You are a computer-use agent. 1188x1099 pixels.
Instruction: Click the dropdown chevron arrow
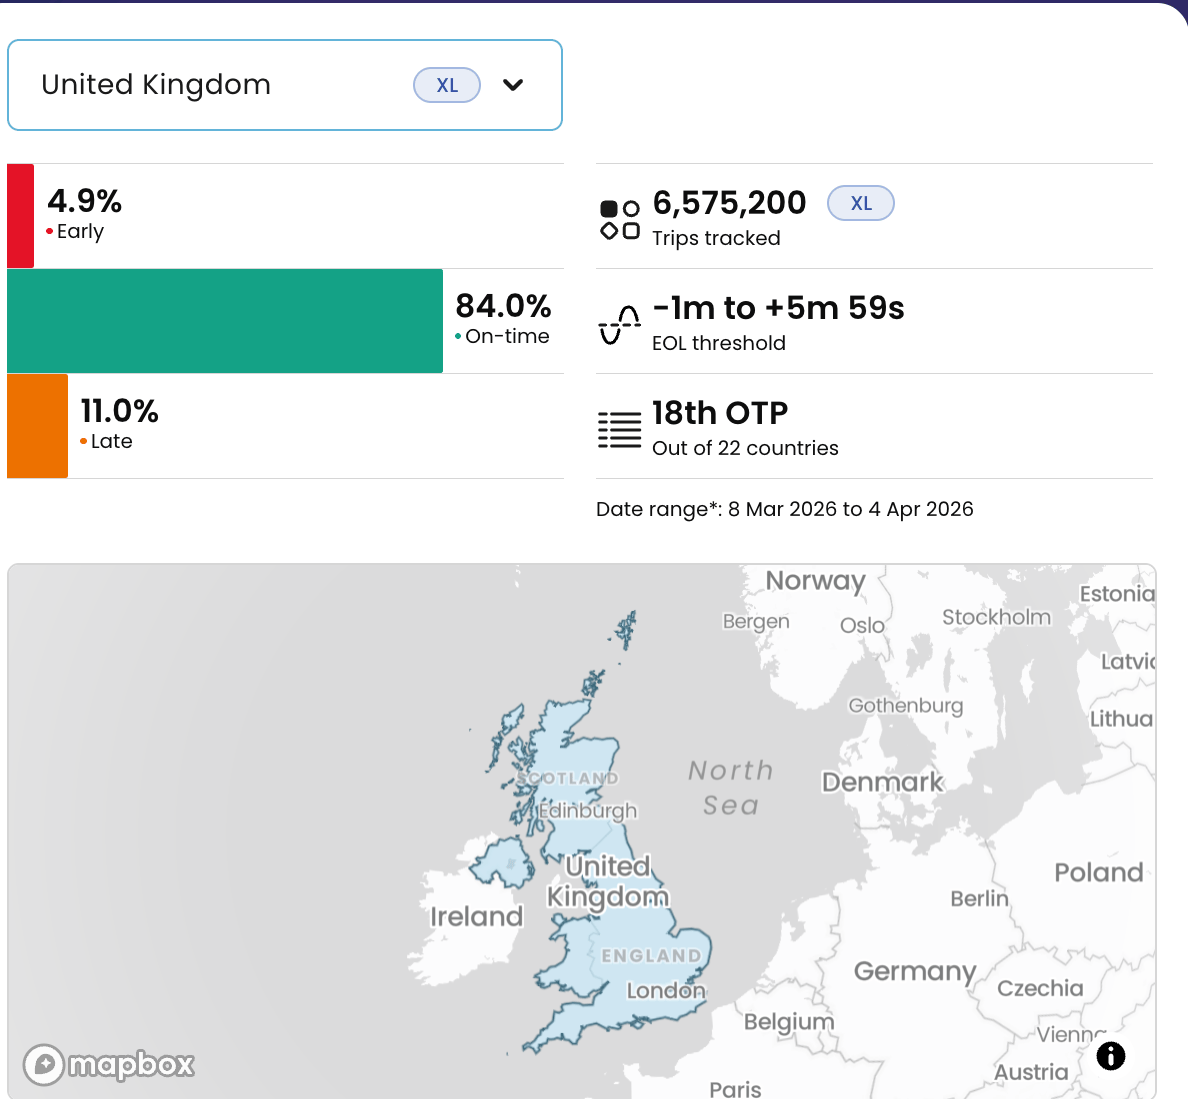(513, 85)
